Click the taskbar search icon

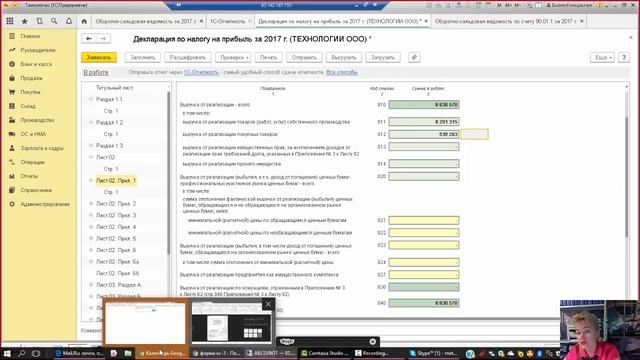click(22, 353)
